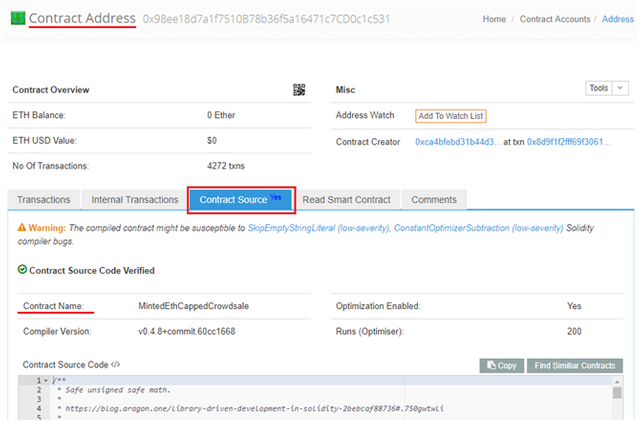
Task: Click the Misc section heading
Action: click(x=345, y=90)
